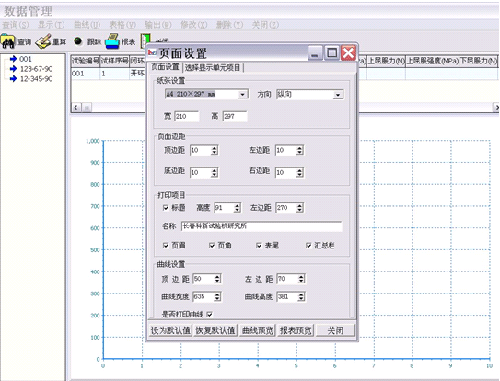Click the binoculars 查询 toolbar icon
500x381 pixels.
click(x=8, y=42)
